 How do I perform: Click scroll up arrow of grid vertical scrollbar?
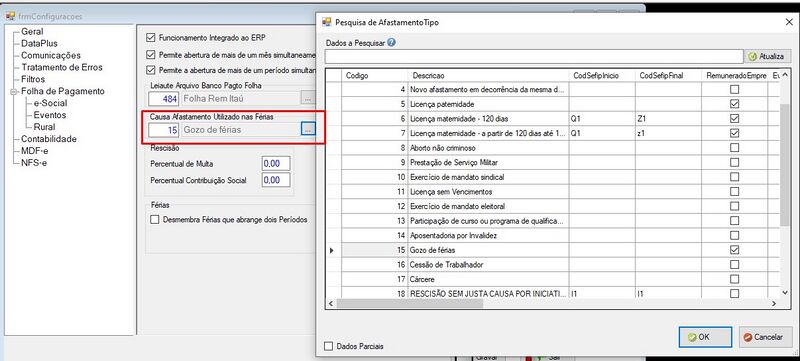tap(785, 74)
